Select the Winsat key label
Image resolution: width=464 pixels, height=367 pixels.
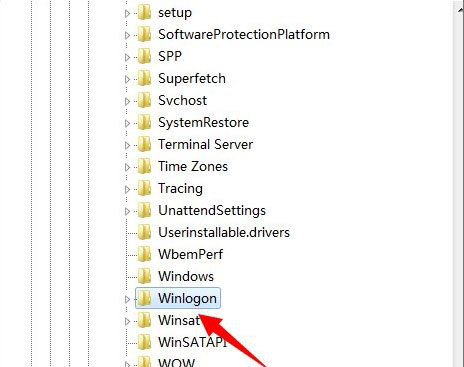179,321
